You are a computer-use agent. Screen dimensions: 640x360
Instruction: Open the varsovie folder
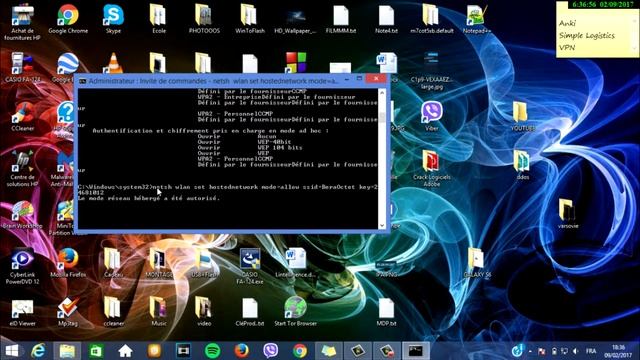tap(568, 213)
